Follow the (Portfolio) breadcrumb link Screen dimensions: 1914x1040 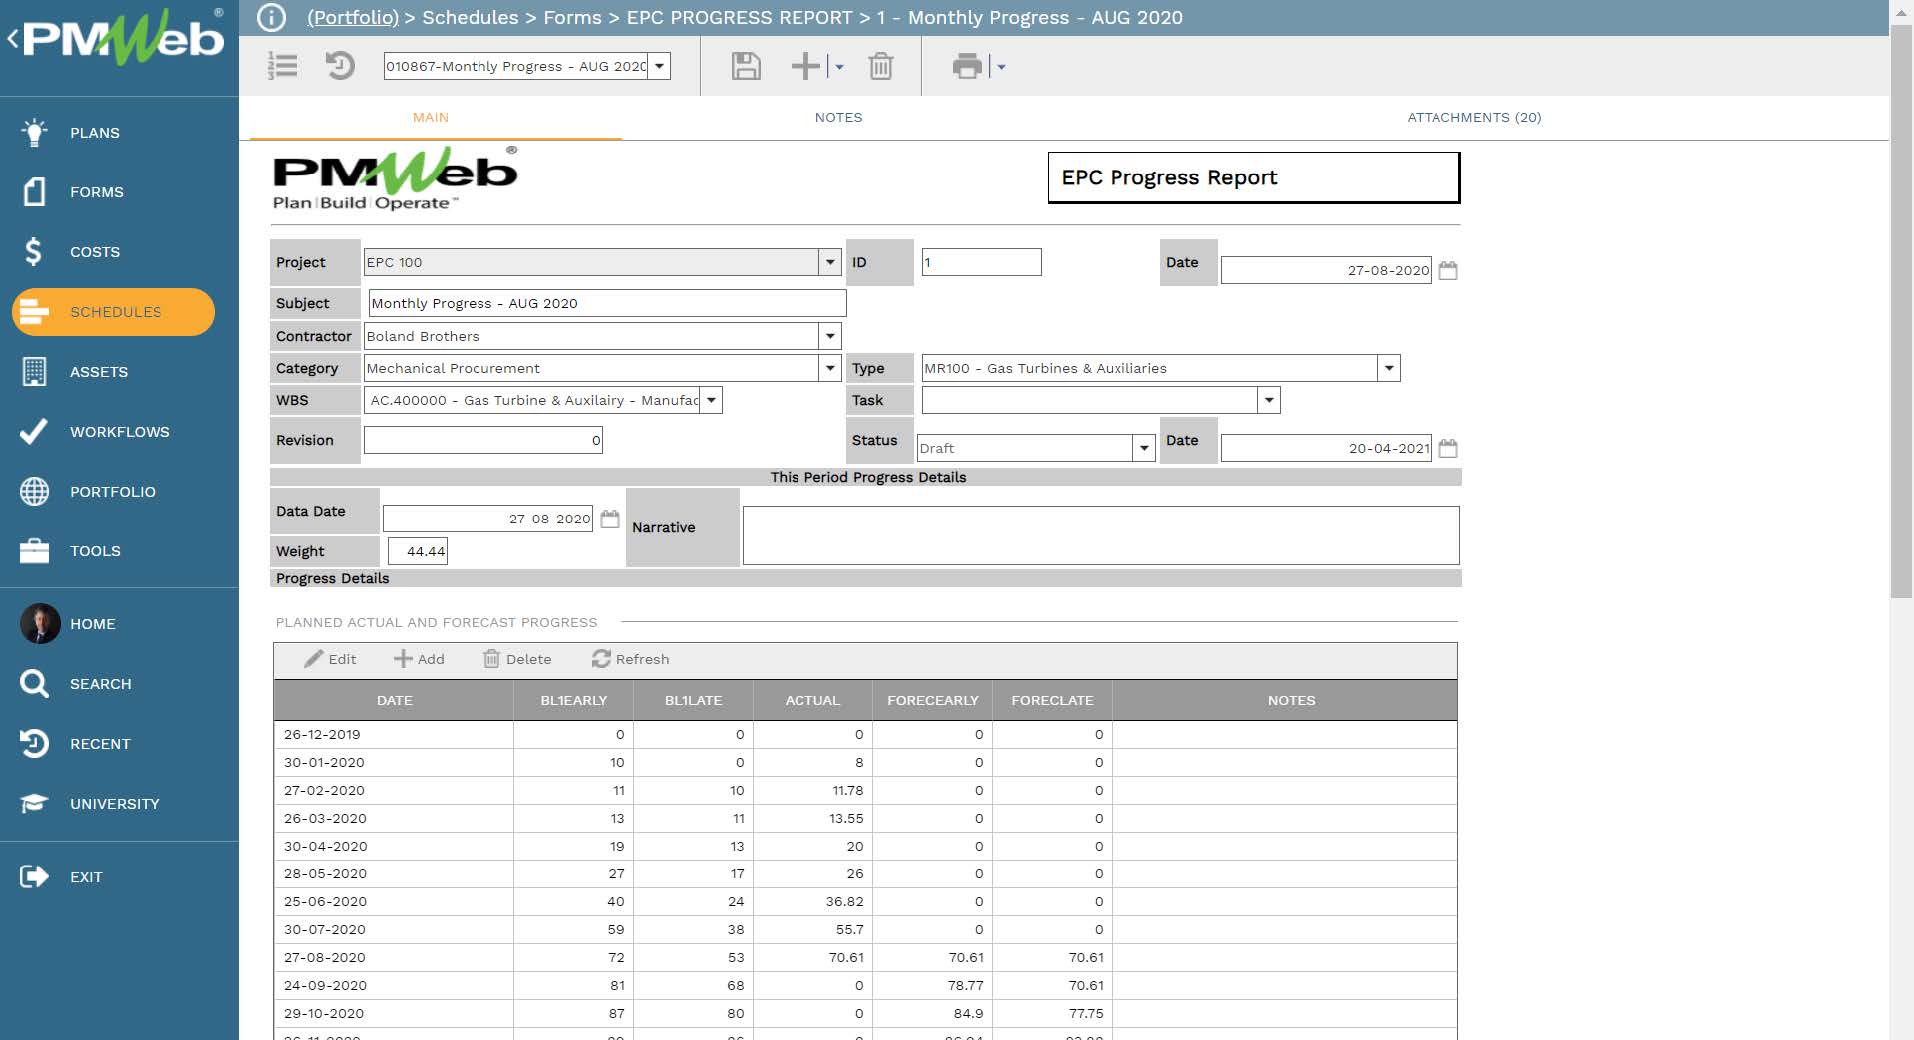353,18
